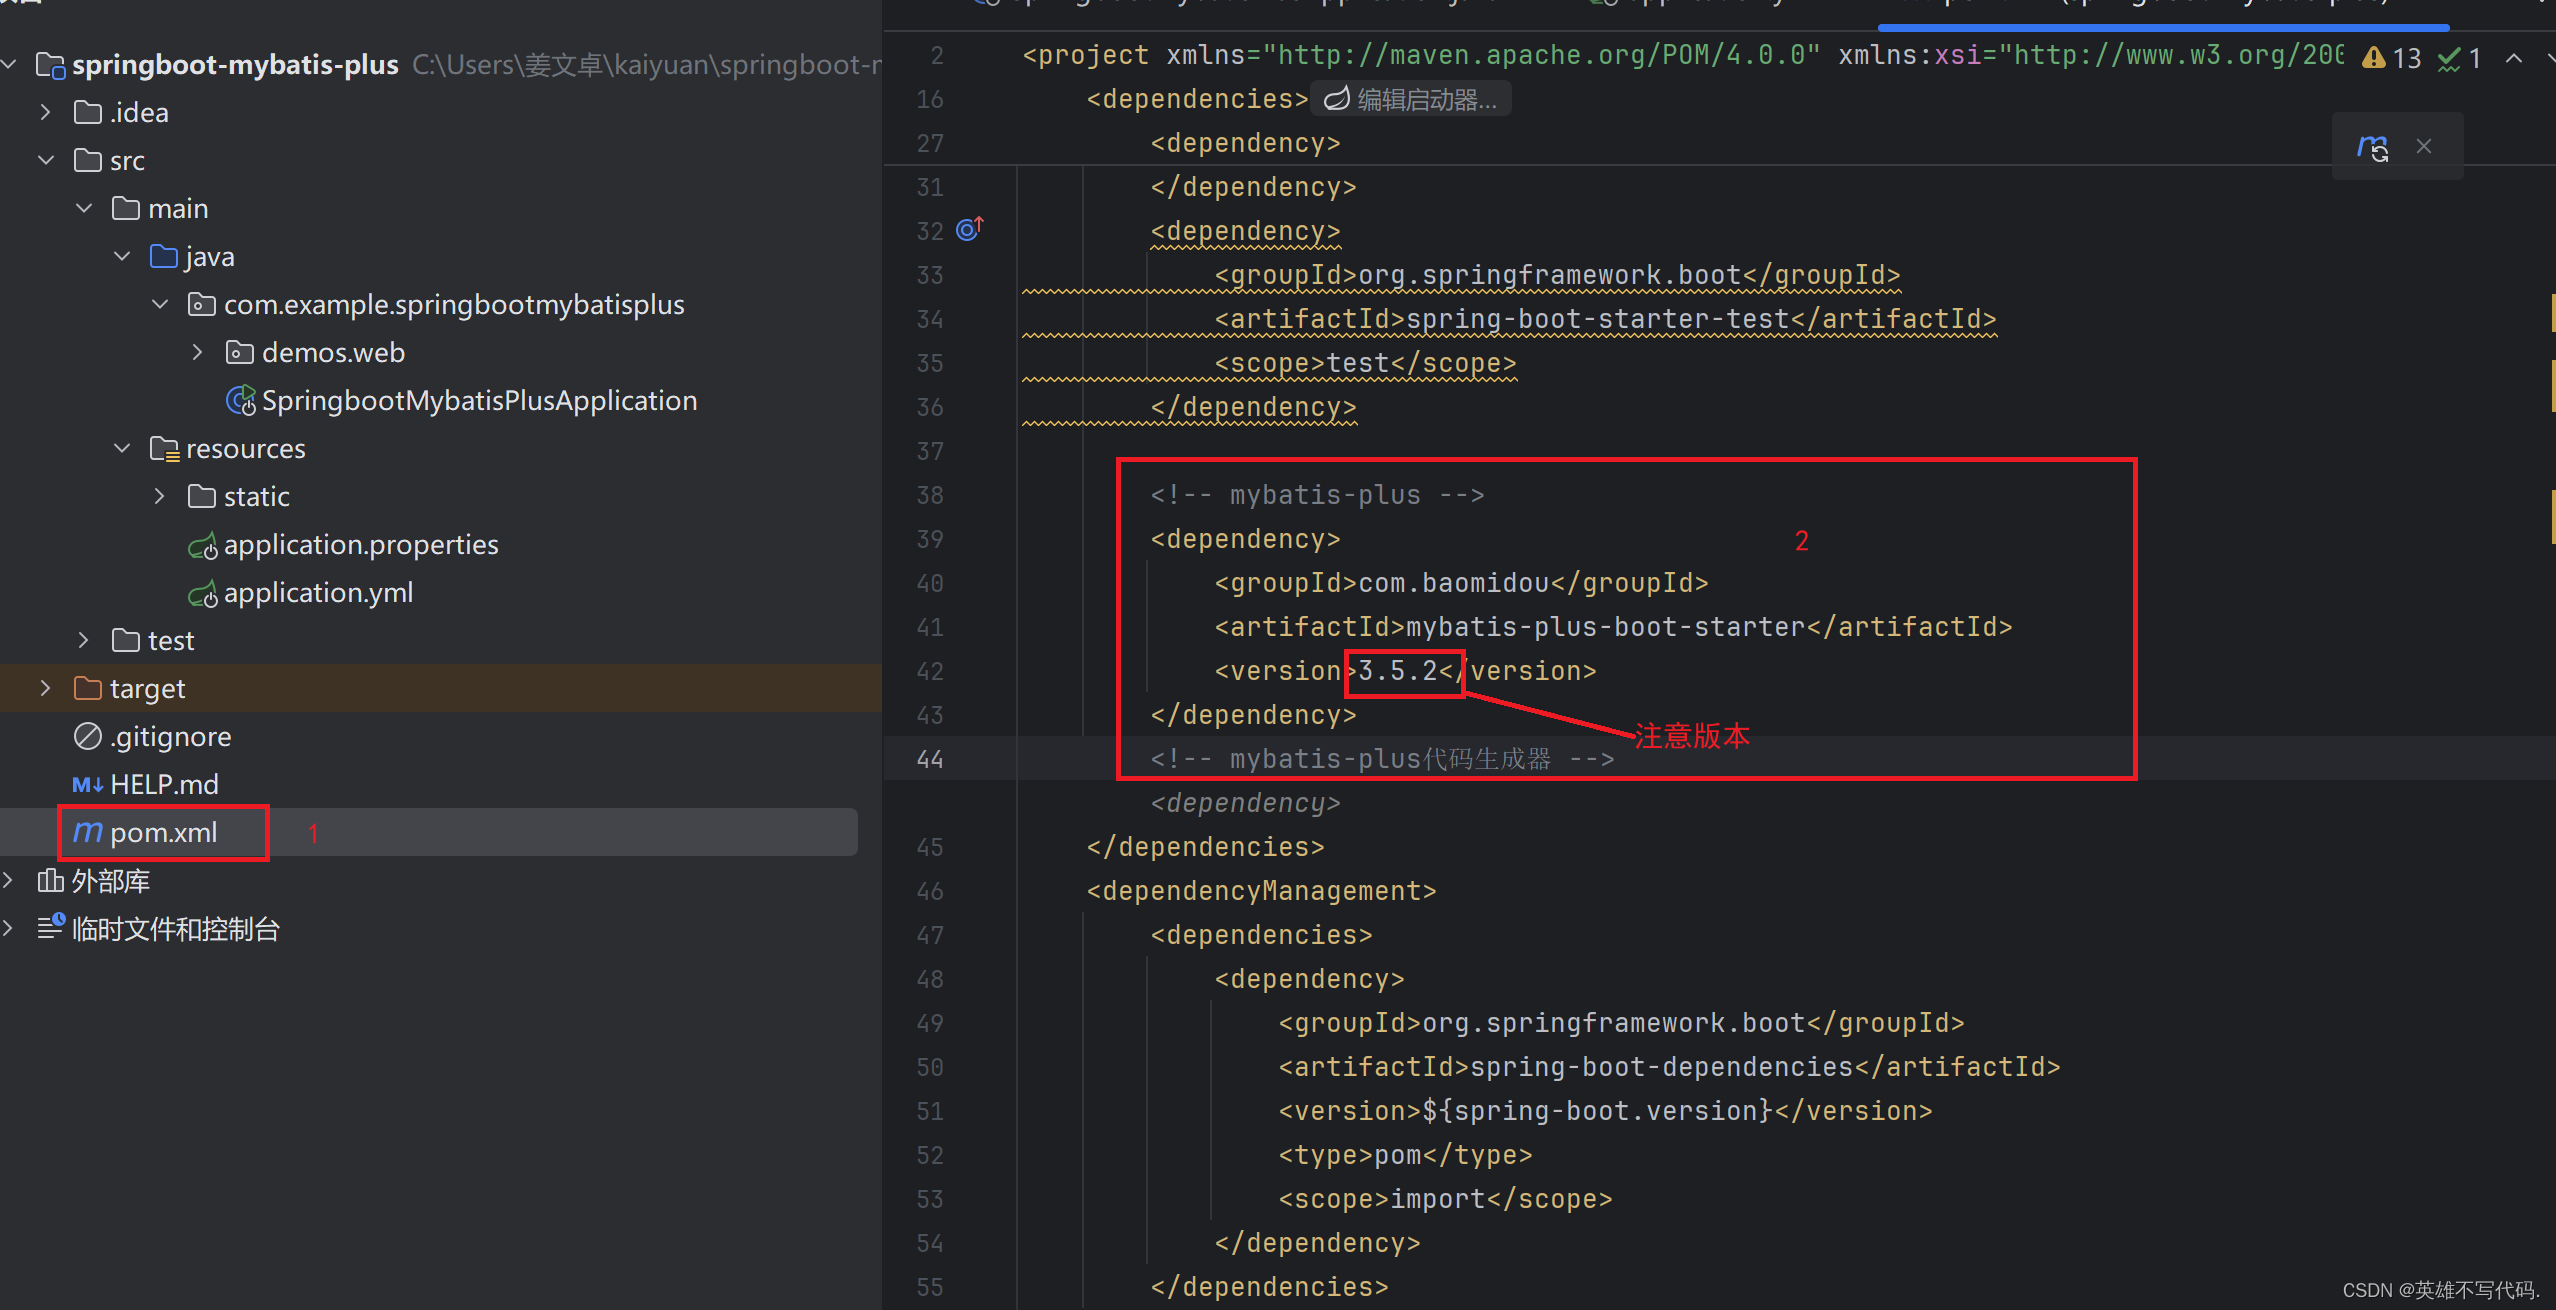Screen dimensions: 2556x1310
Task: Expand the 外部库 node
Action: click(8, 880)
